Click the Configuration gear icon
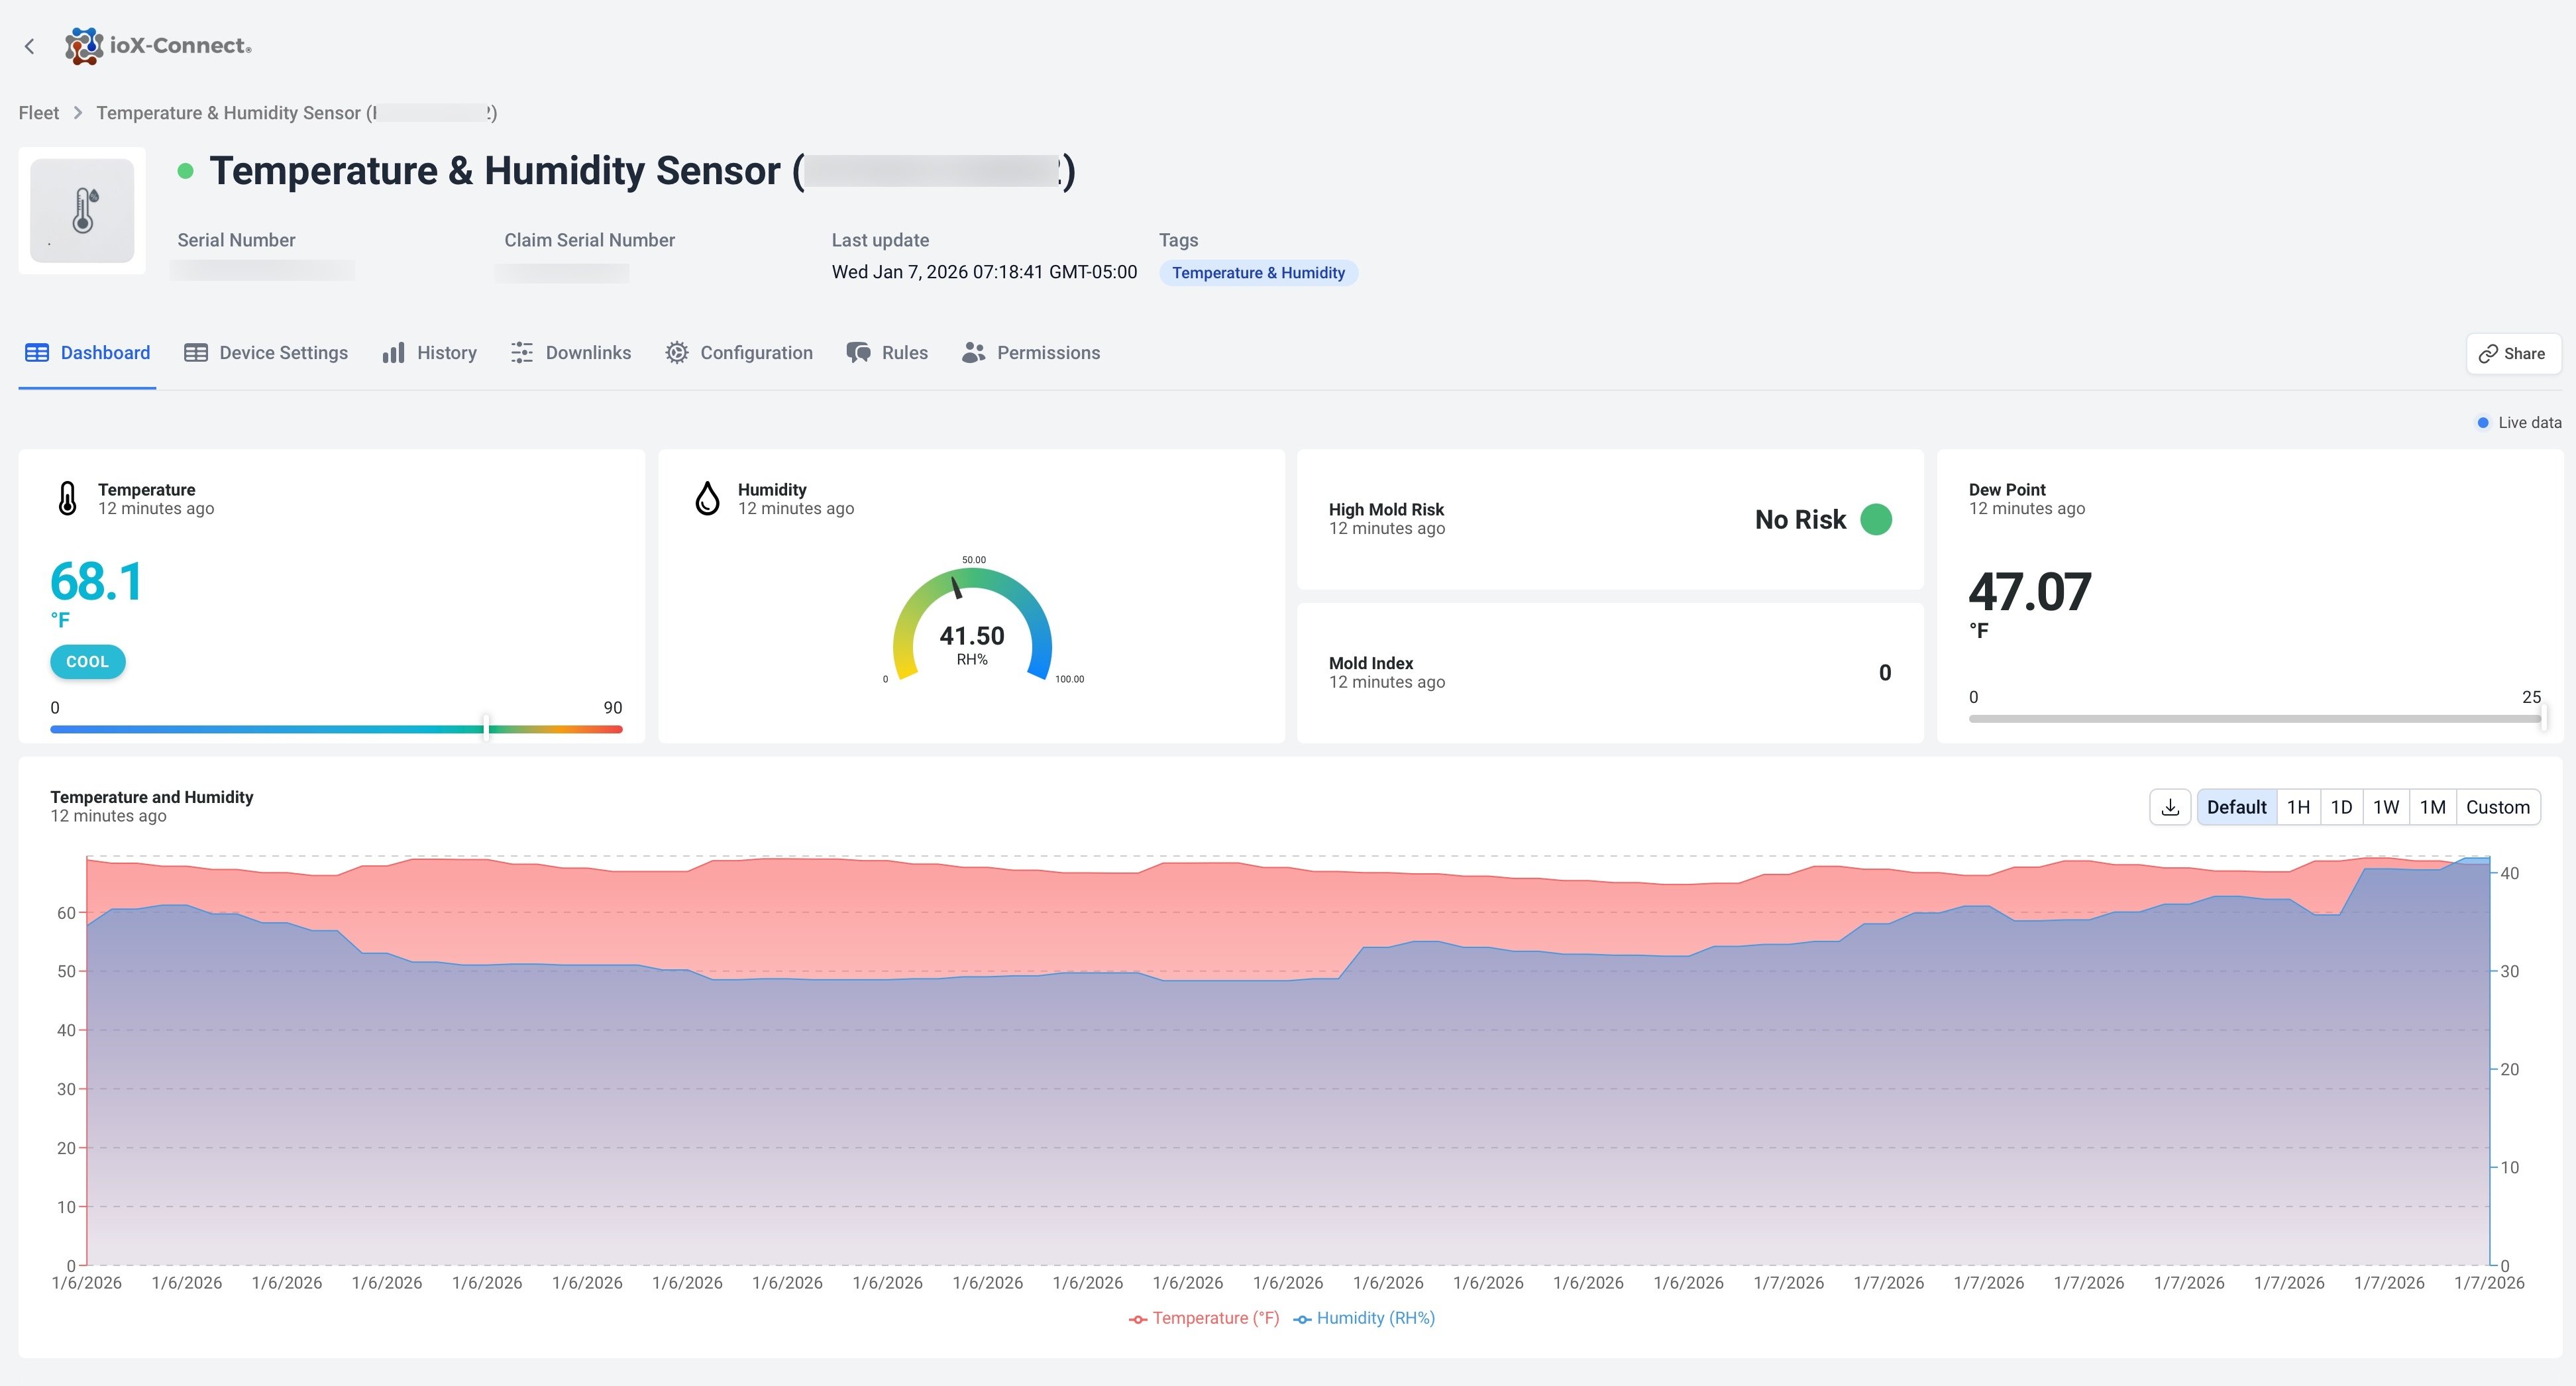This screenshot has height=1386, width=2576. coord(677,353)
